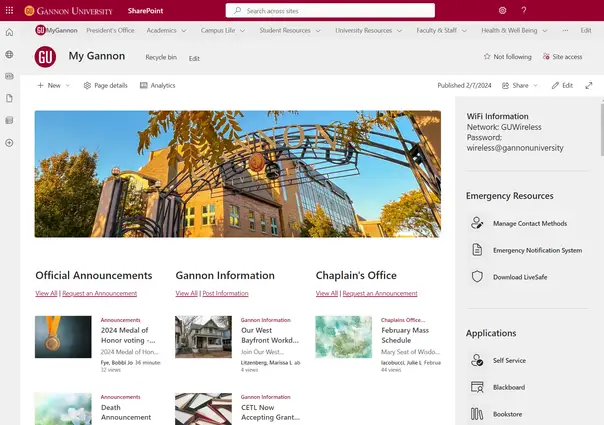Open the CETL books thumbnail
604x425 pixels.
click(203, 409)
